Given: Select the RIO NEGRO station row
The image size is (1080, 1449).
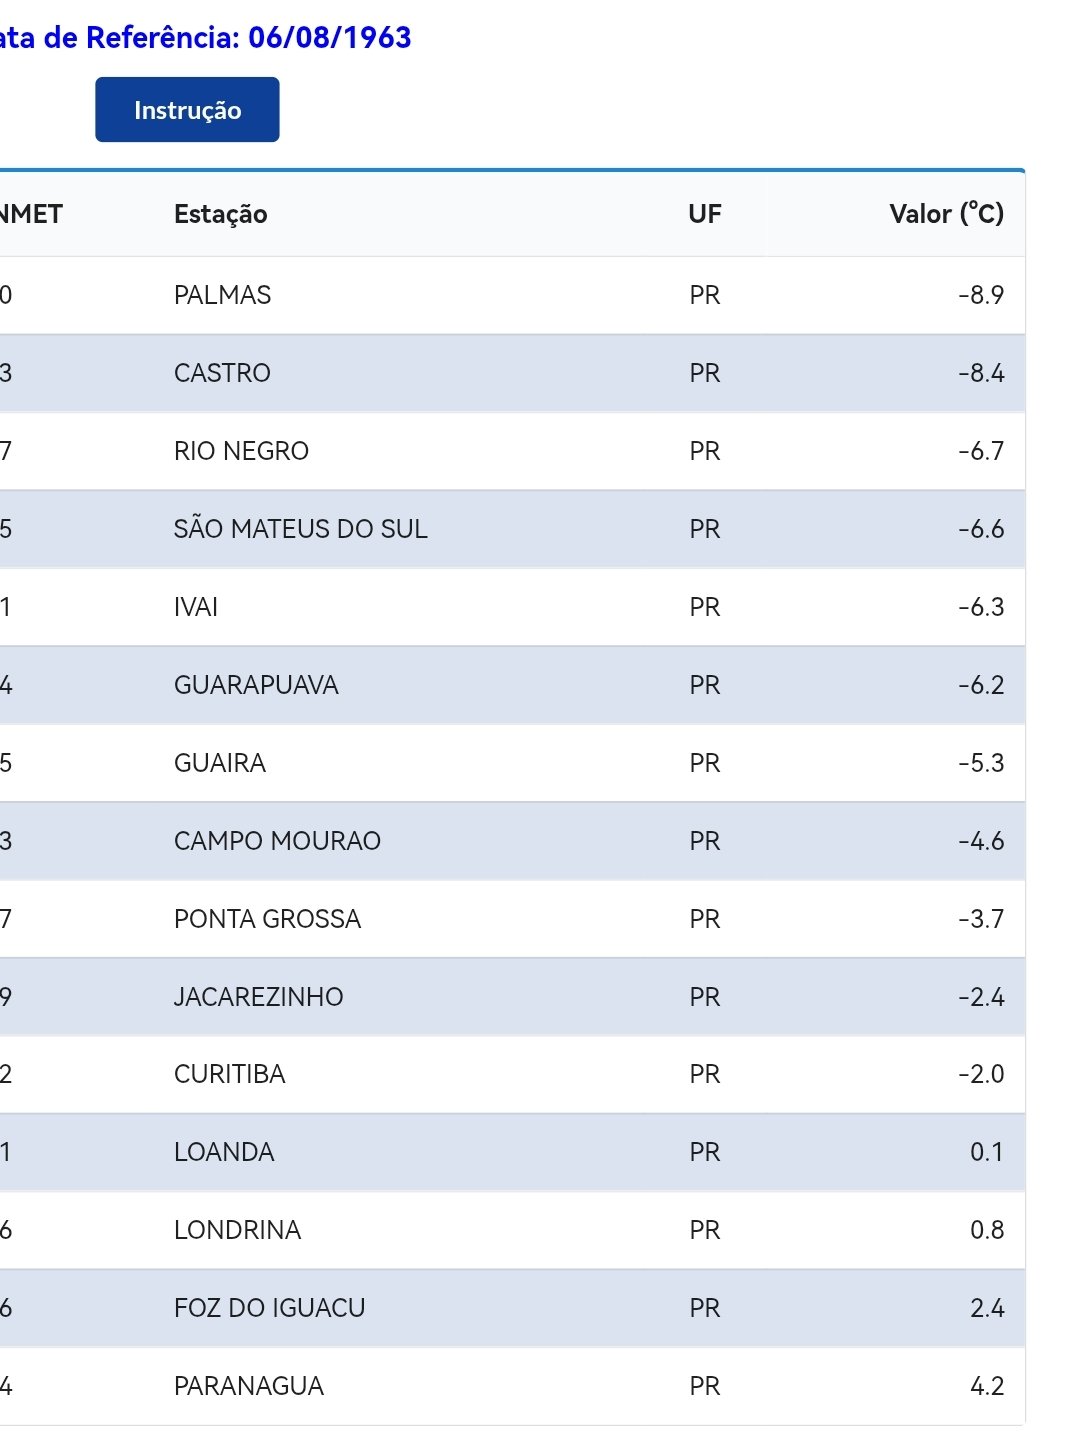Looking at the screenshot, I should coord(512,451).
